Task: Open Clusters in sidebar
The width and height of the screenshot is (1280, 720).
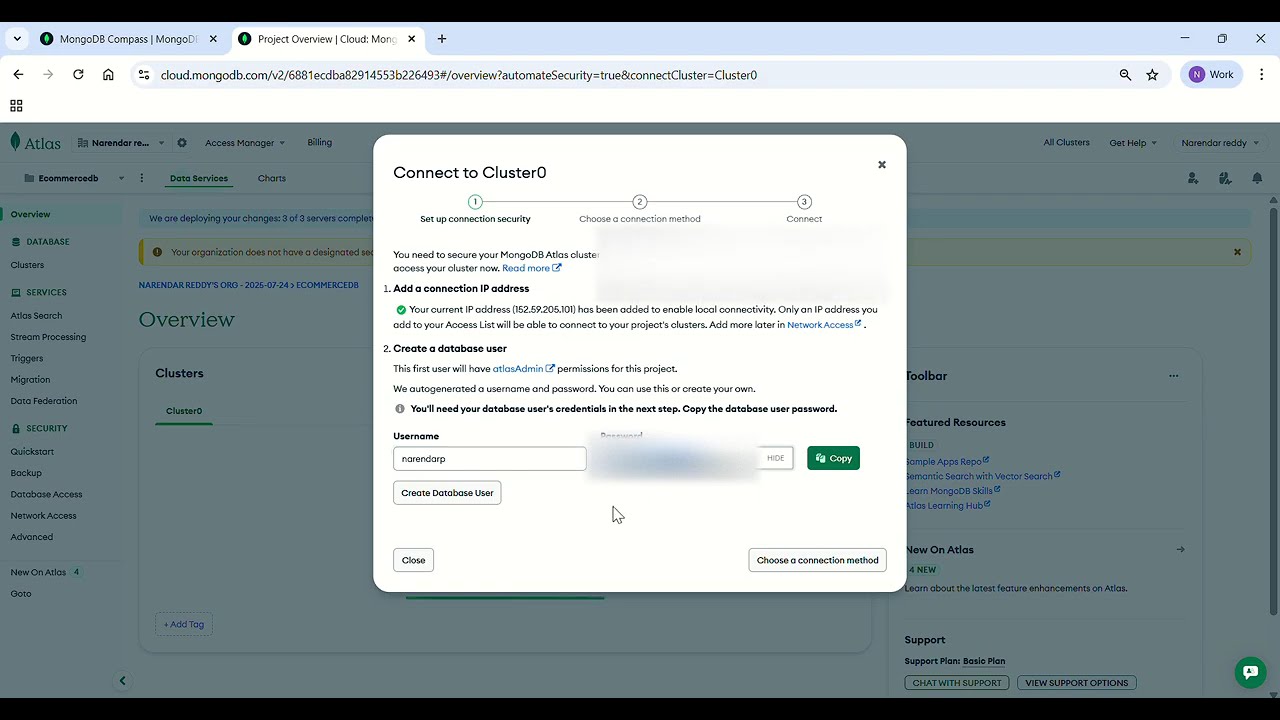Action: (27, 265)
